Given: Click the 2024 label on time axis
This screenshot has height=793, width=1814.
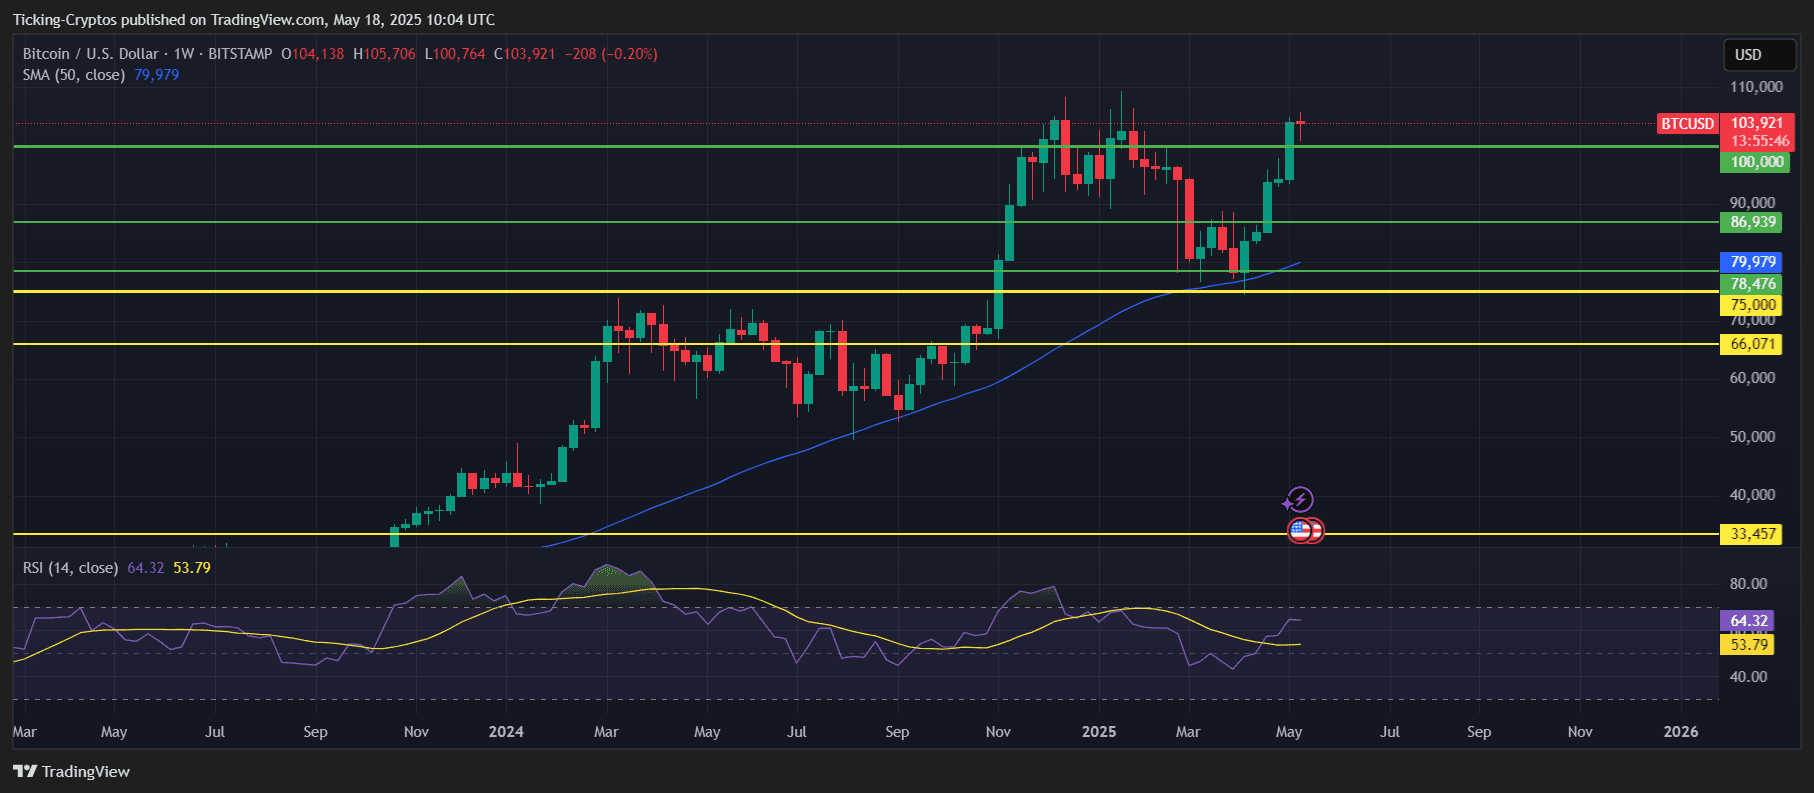Looking at the screenshot, I should click(506, 732).
